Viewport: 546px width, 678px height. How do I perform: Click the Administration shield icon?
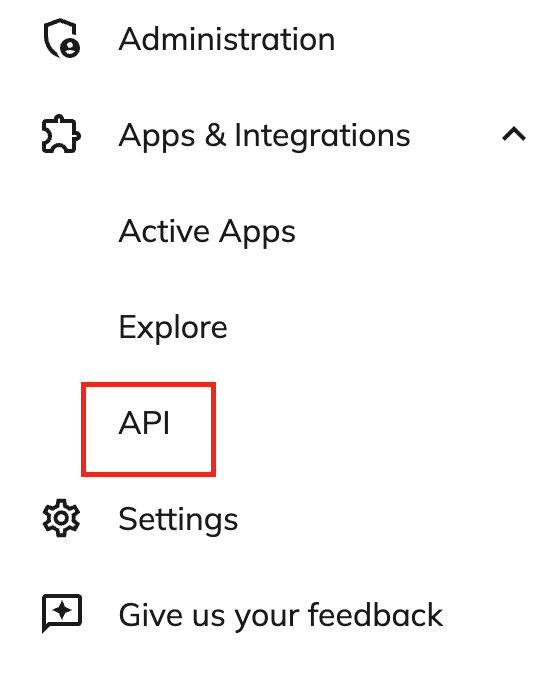pyautogui.click(x=61, y=38)
